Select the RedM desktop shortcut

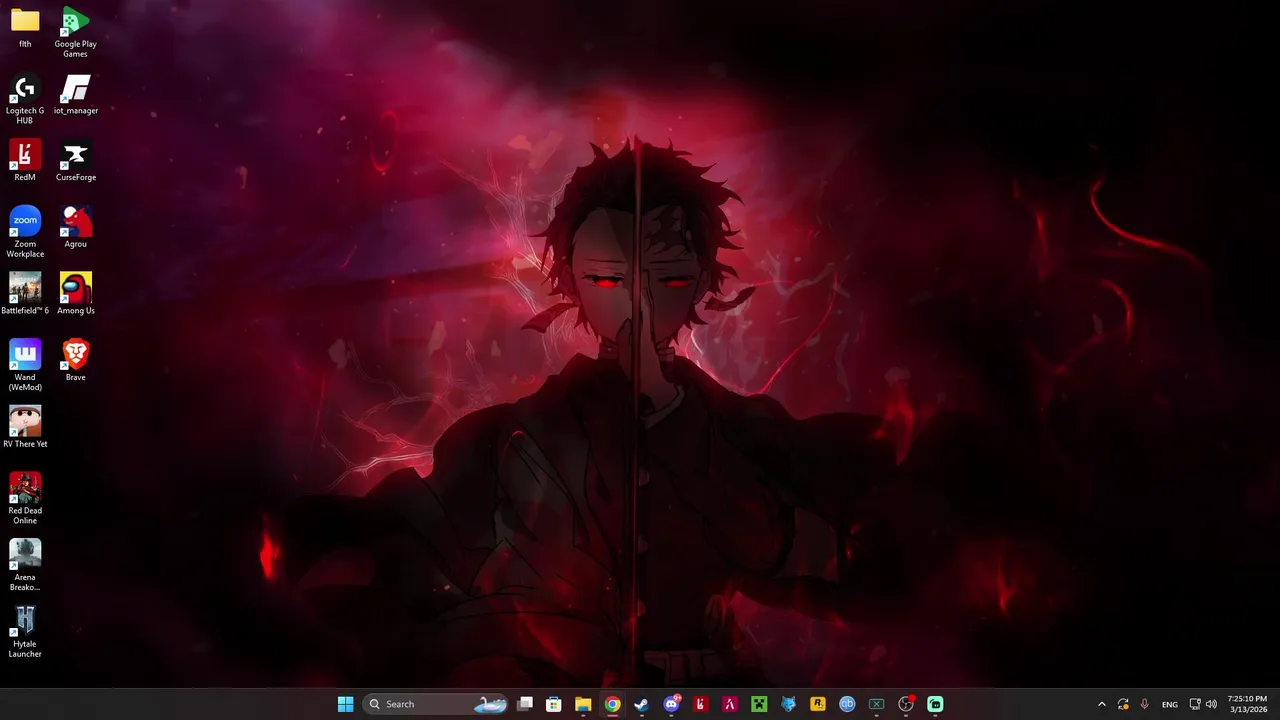25,161
